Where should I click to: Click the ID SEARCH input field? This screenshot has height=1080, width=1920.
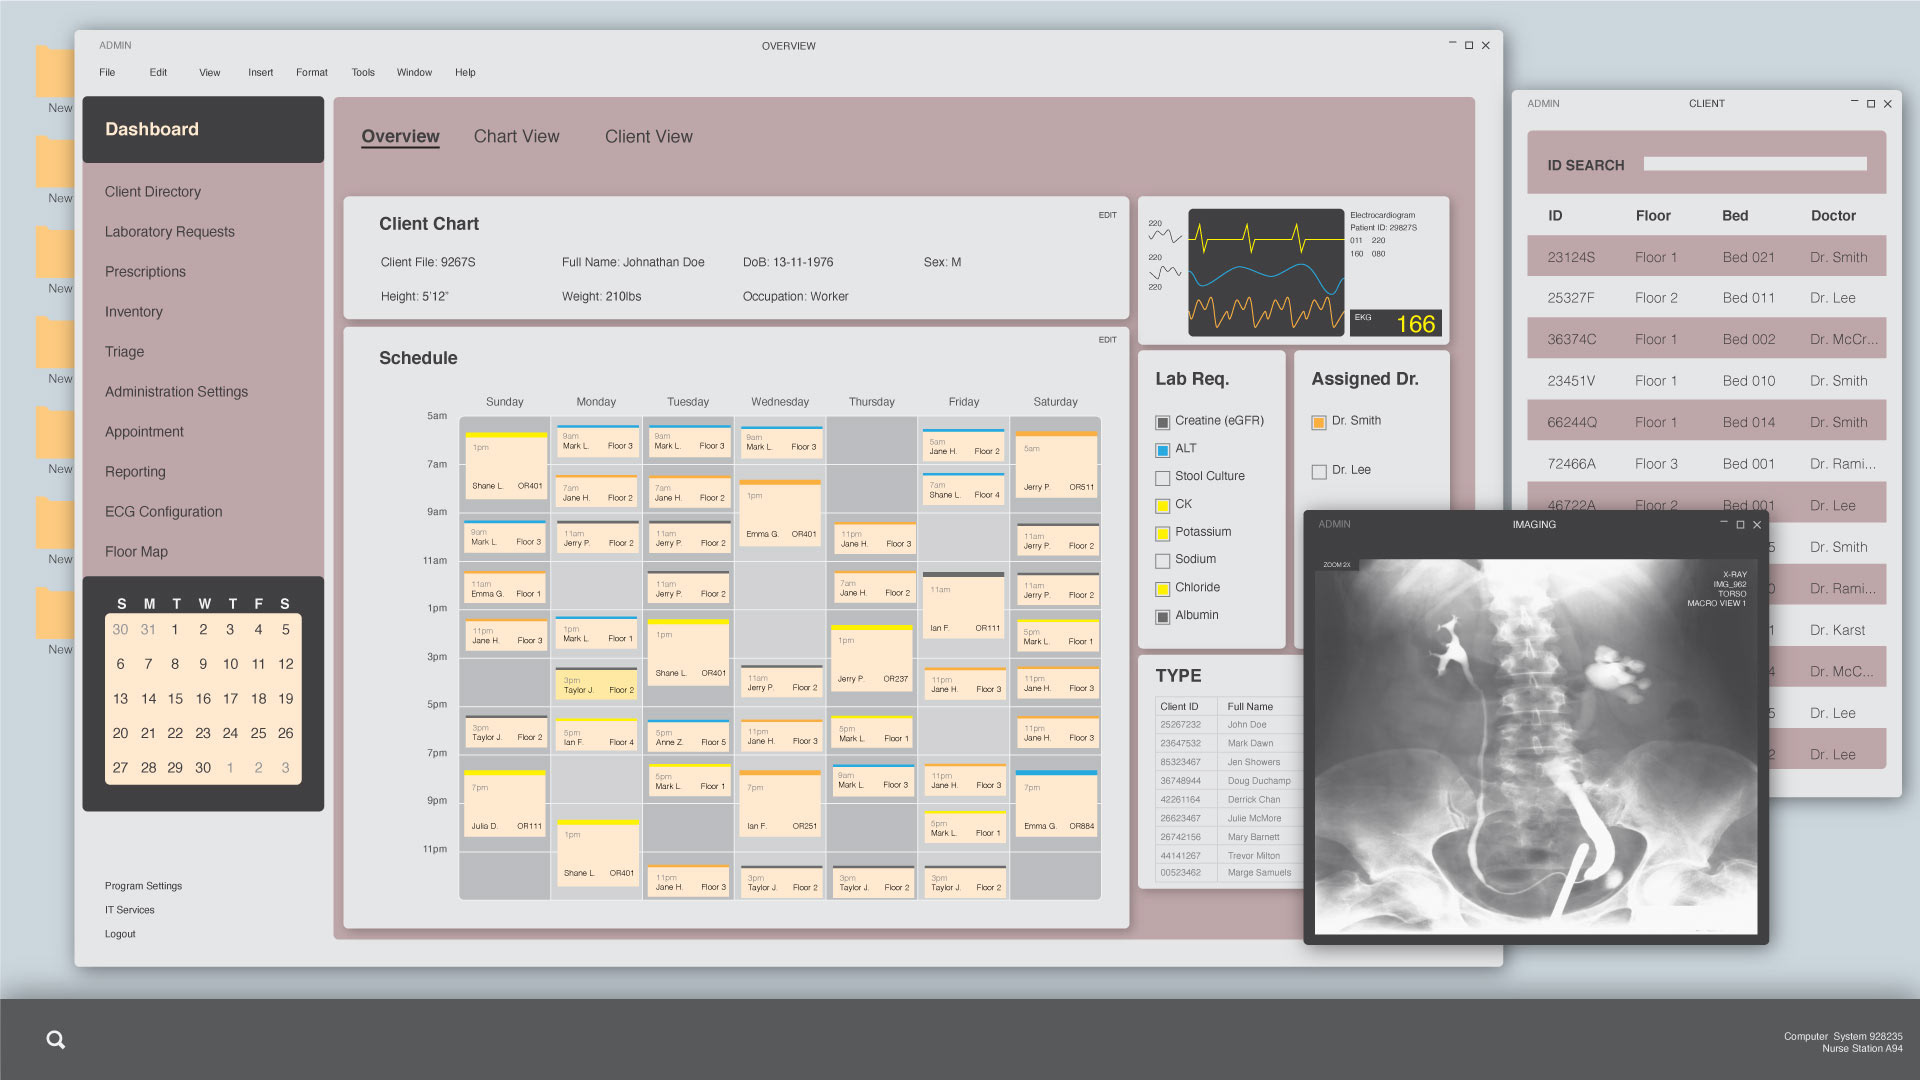pyautogui.click(x=1754, y=164)
